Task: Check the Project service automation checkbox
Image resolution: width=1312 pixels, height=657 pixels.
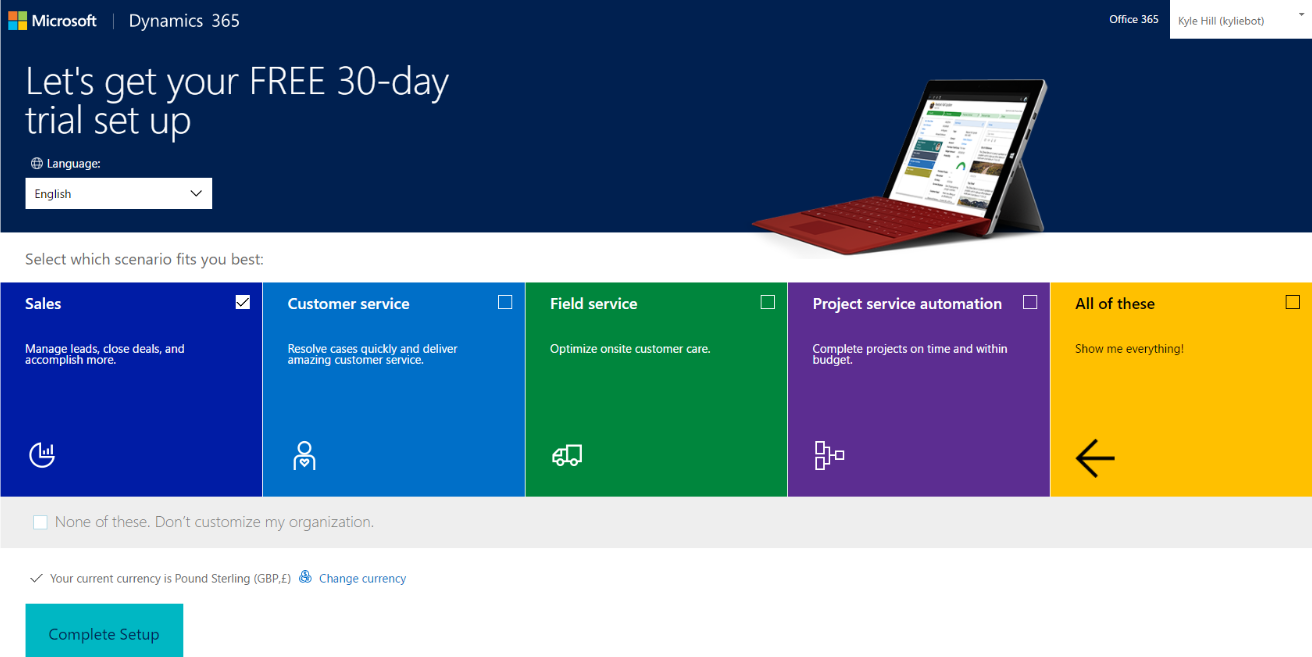Action: (1030, 302)
